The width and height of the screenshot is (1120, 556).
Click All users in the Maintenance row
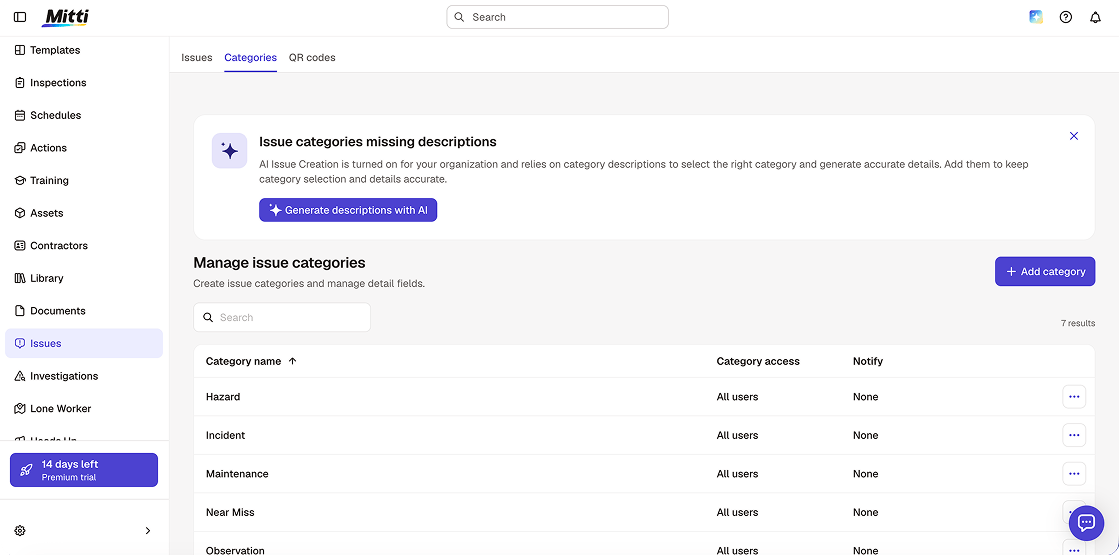tap(737, 474)
